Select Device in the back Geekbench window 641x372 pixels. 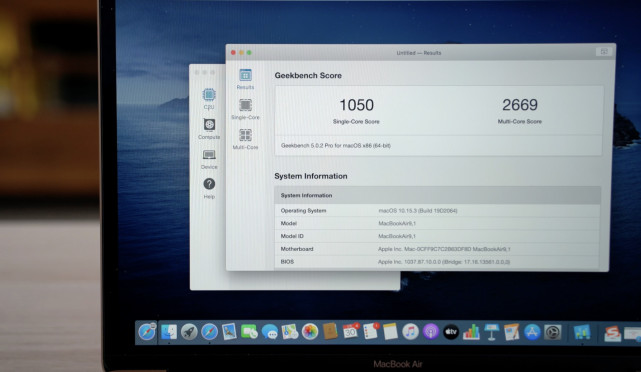click(x=209, y=159)
